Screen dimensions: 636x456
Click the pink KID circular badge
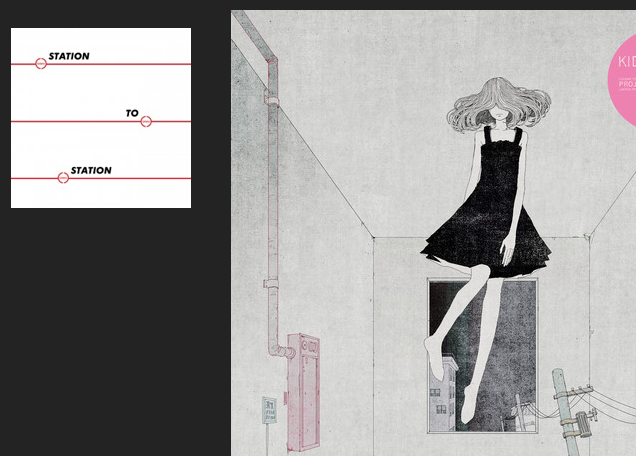pyautogui.click(x=622, y=75)
